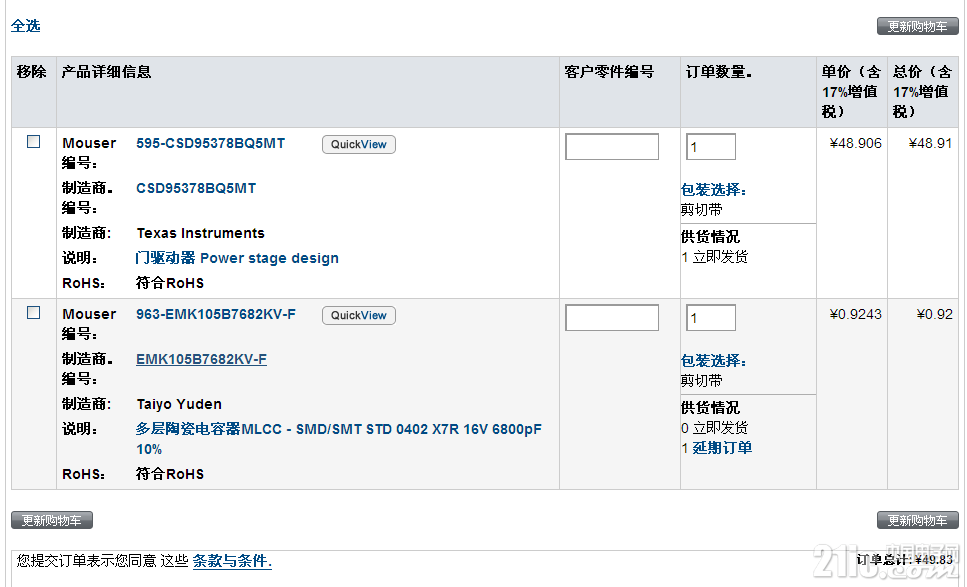
Task: Click the top-right 更新购物车 button
Action: (917, 26)
